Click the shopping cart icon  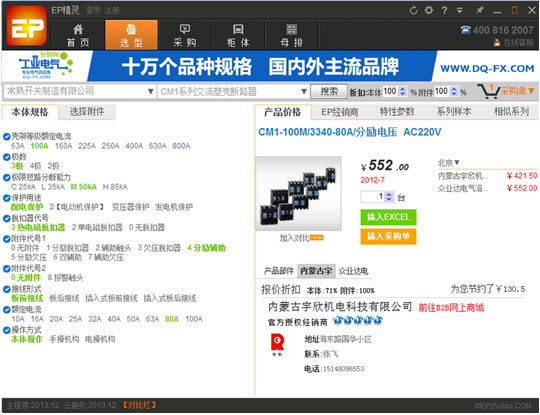click(x=489, y=91)
